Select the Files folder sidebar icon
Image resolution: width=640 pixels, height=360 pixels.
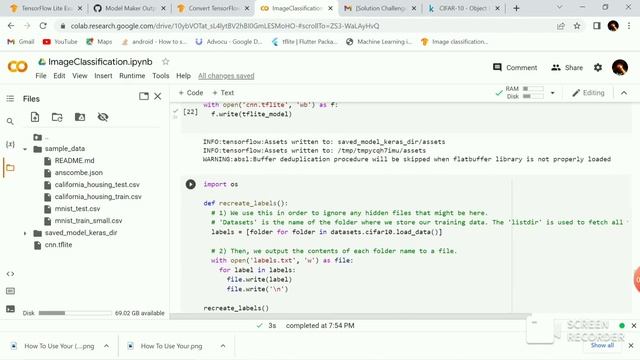(10, 168)
